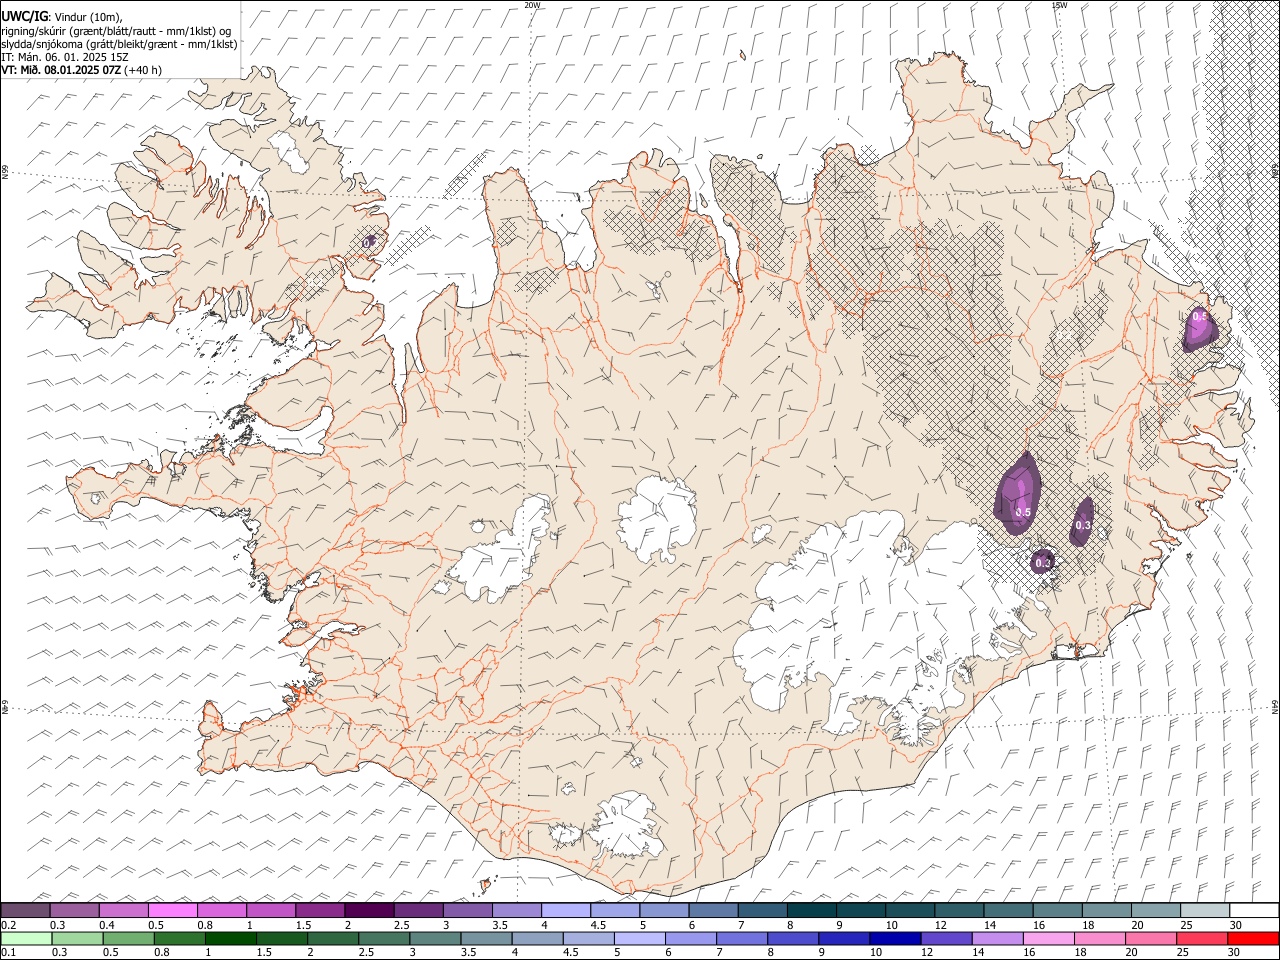Click the '20W' longitude label
The width and height of the screenshot is (1280, 960).
tap(532, 5)
